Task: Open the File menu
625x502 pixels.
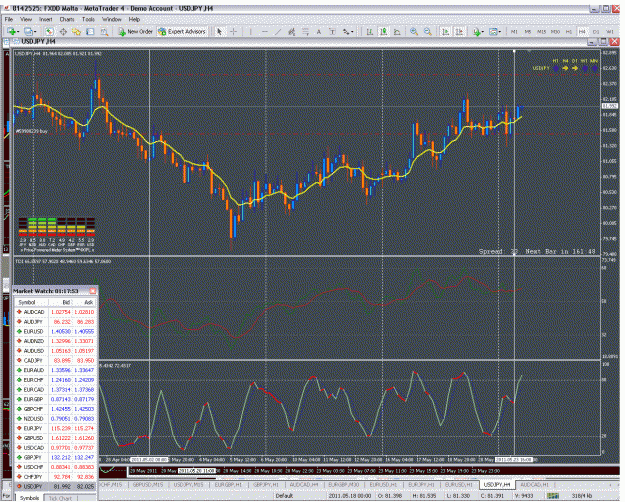Action: pos(9,19)
